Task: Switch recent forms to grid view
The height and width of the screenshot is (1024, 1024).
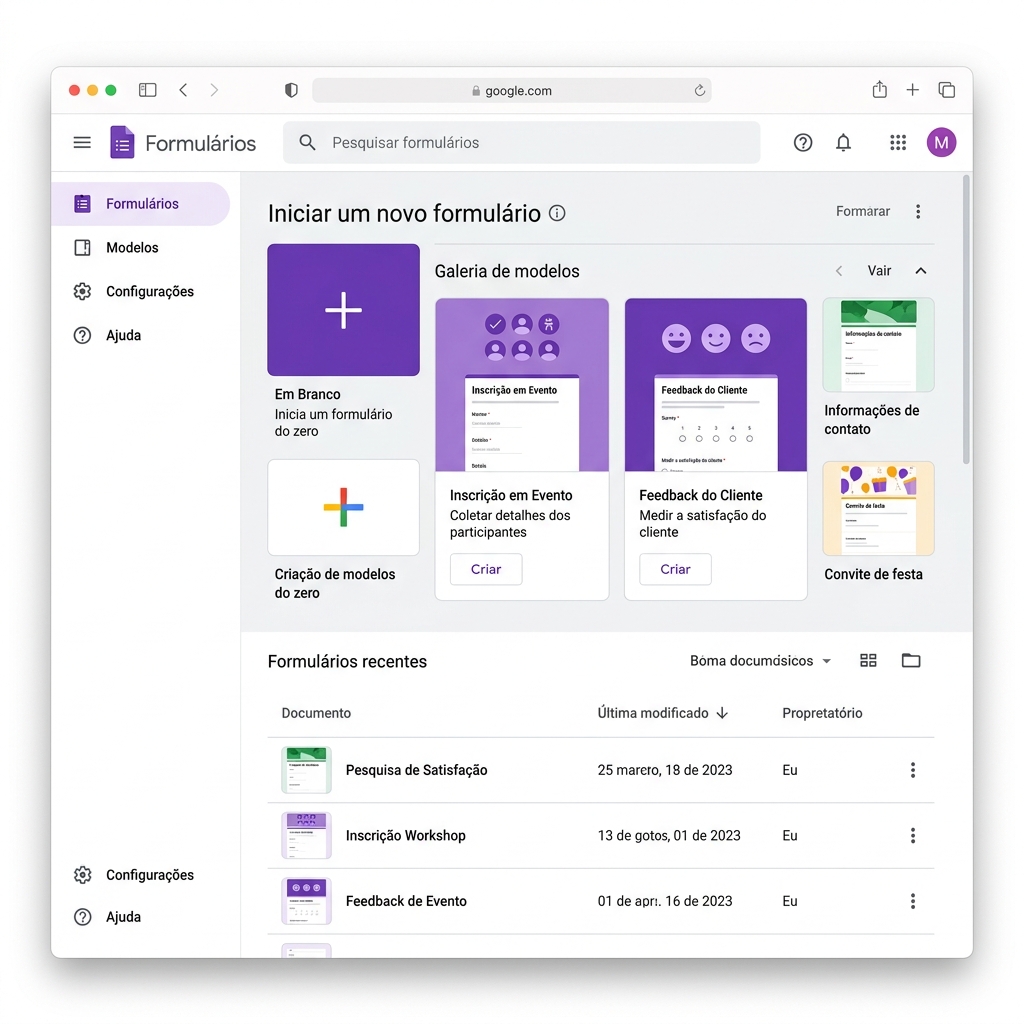Action: 868,660
